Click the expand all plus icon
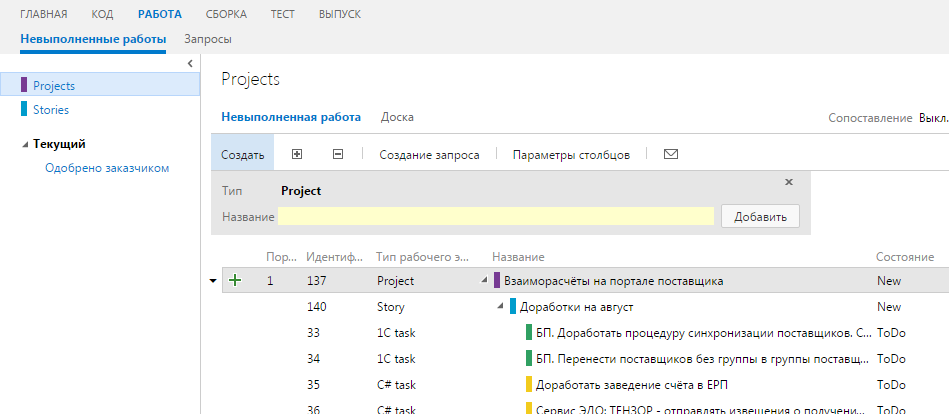This screenshot has width=949, height=414. tap(296, 155)
